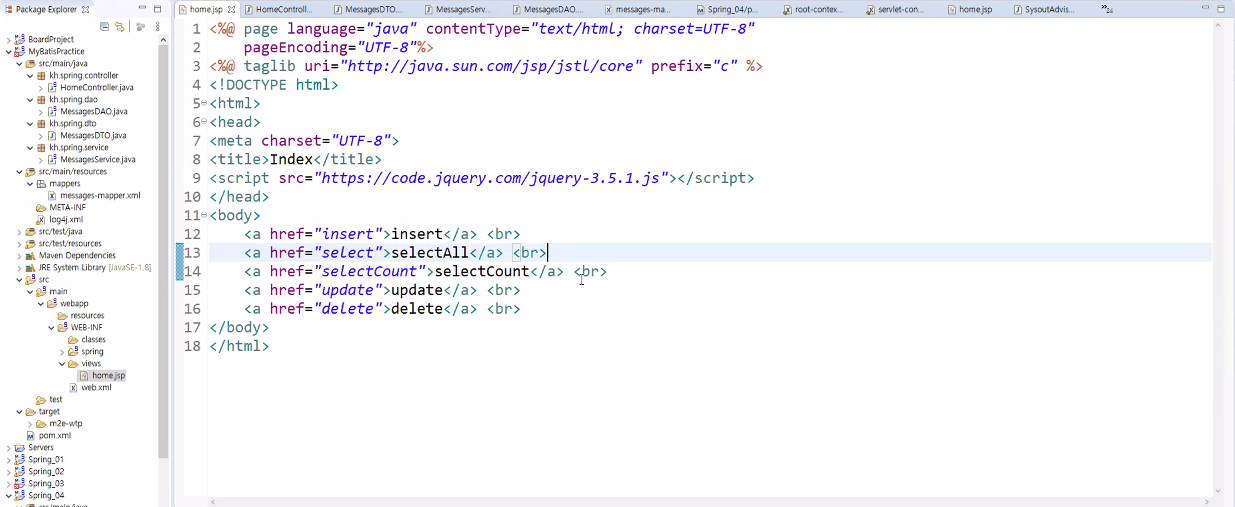Click line number 13 marker in gutter
1235x507 pixels.
[192, 253]
